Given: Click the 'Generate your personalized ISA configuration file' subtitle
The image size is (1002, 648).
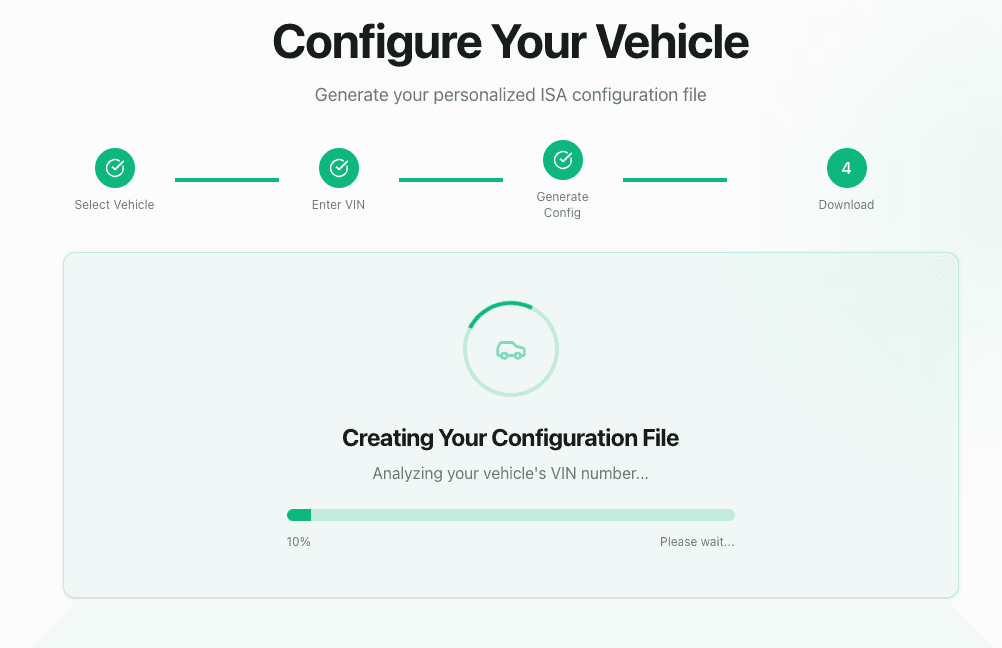Looking at the screenshot, I should [x=511, y=95].
